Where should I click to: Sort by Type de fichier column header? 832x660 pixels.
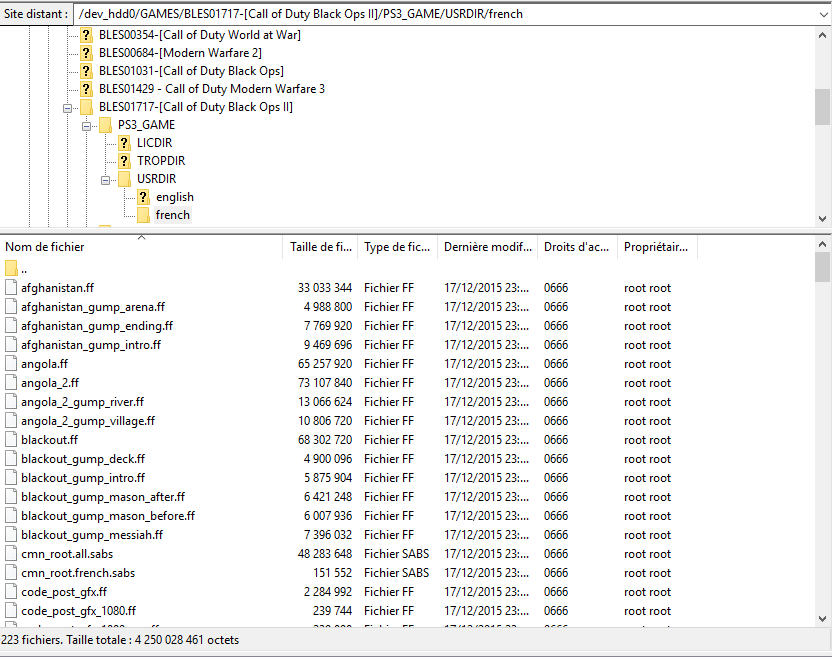click(x=397, y=247)
